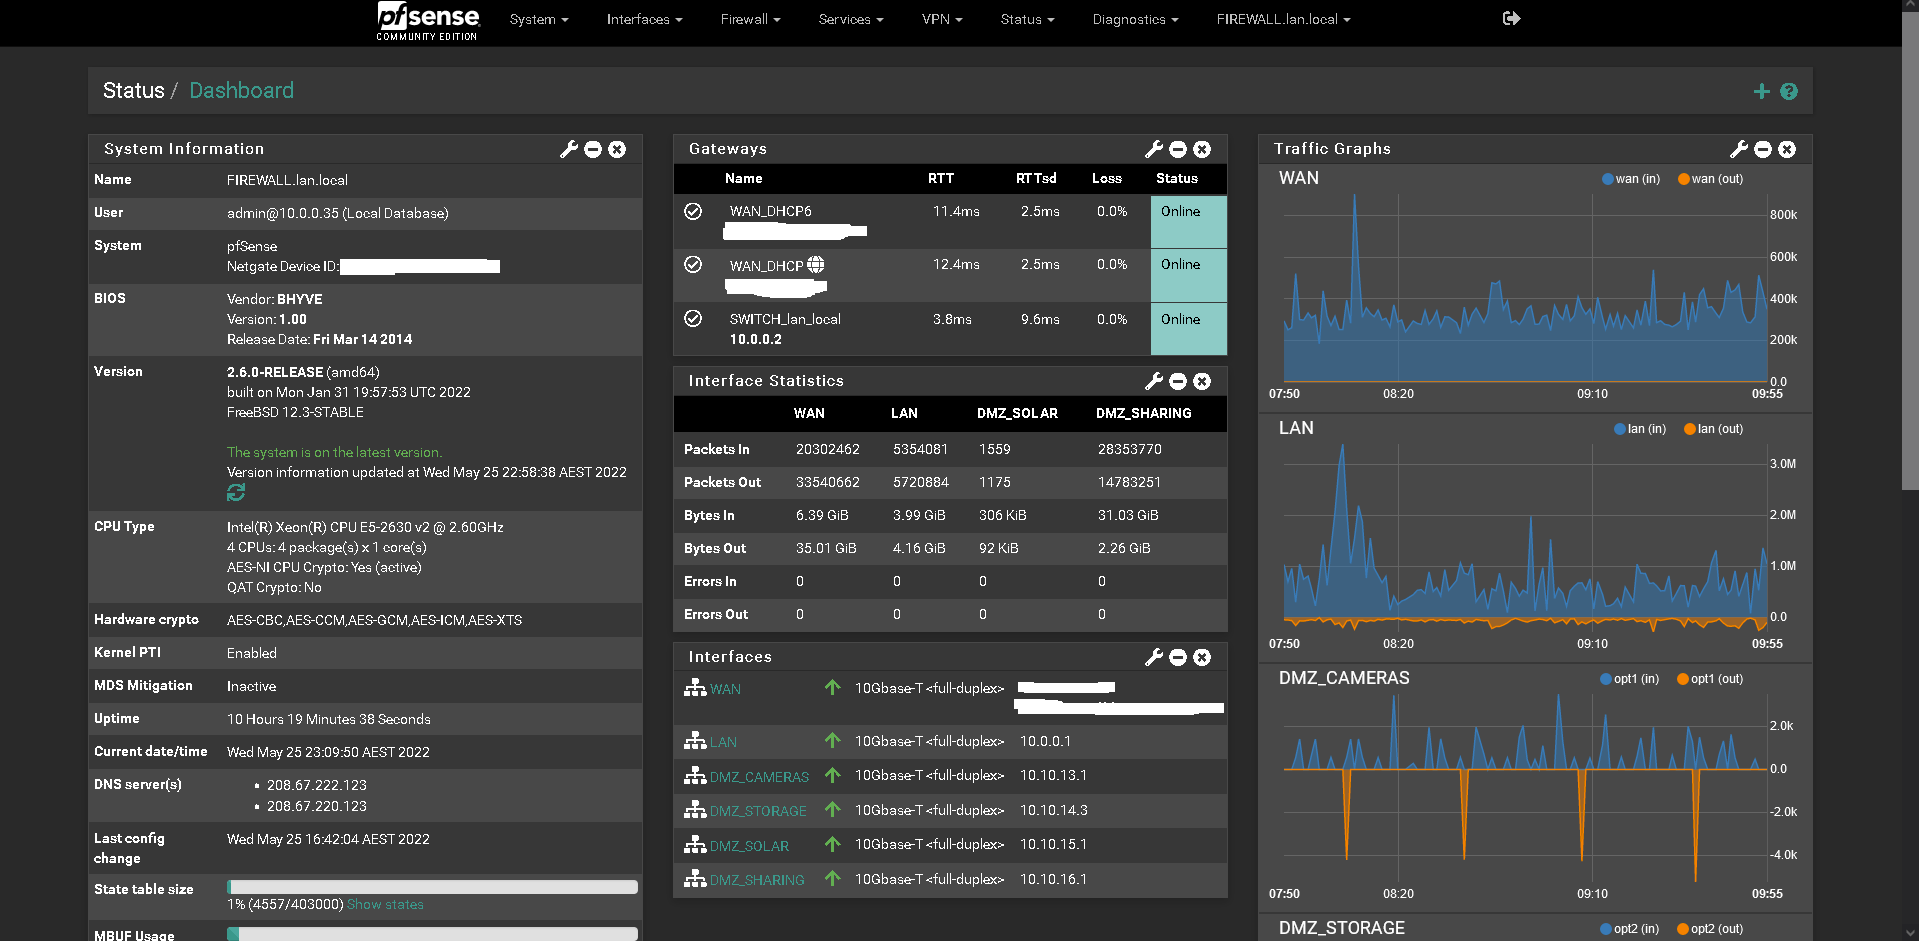Click the LAN interface network icon
The height and width of the screenshot is (941, 1919).
(x=695, y=741)
